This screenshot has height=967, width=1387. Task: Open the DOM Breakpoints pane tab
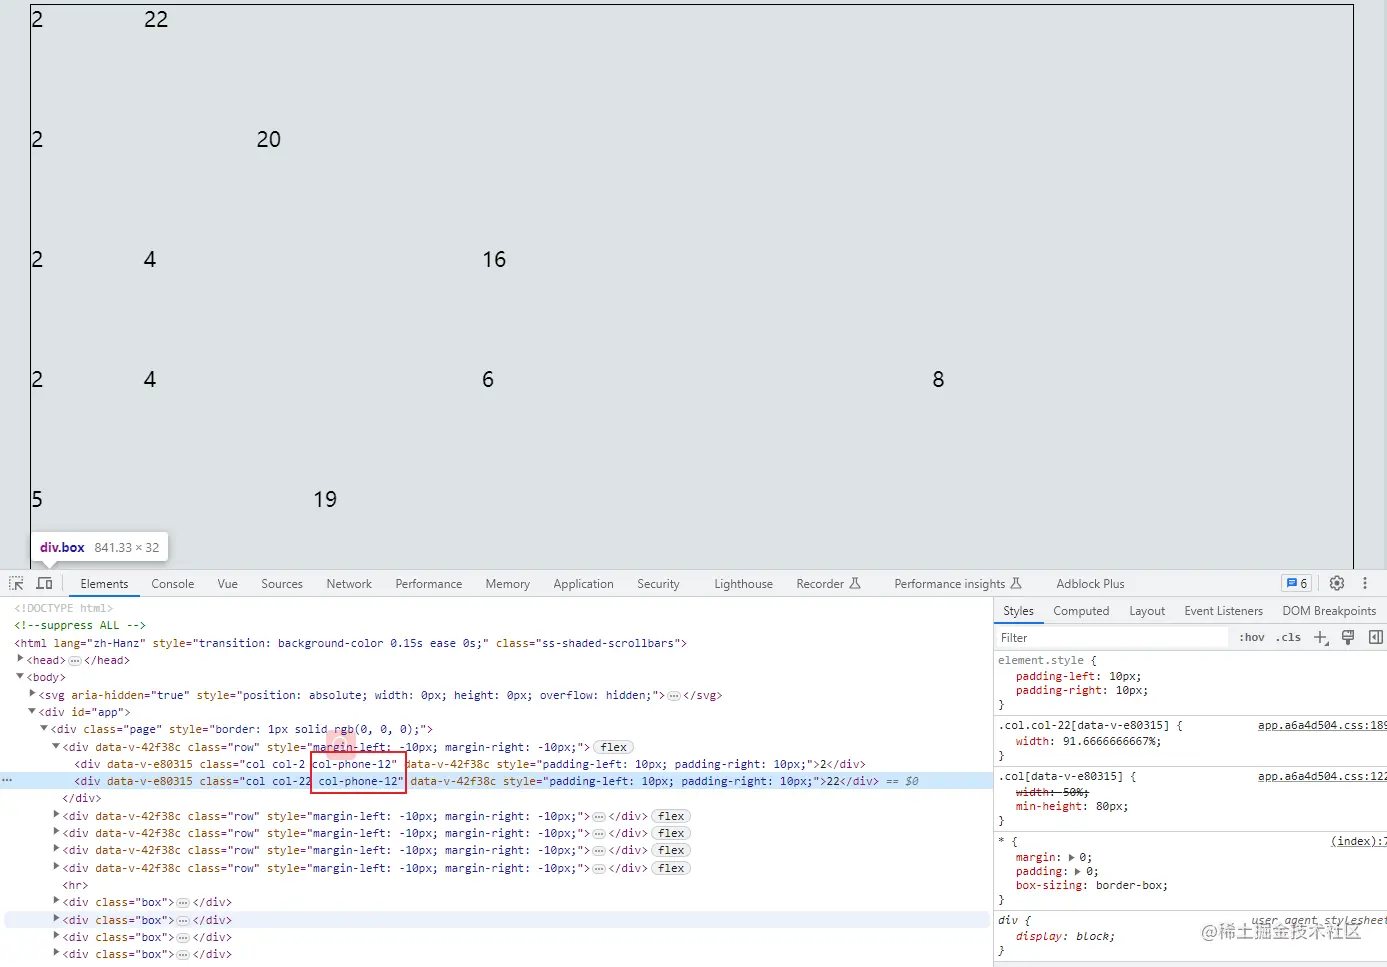[x=1329, y=611]
